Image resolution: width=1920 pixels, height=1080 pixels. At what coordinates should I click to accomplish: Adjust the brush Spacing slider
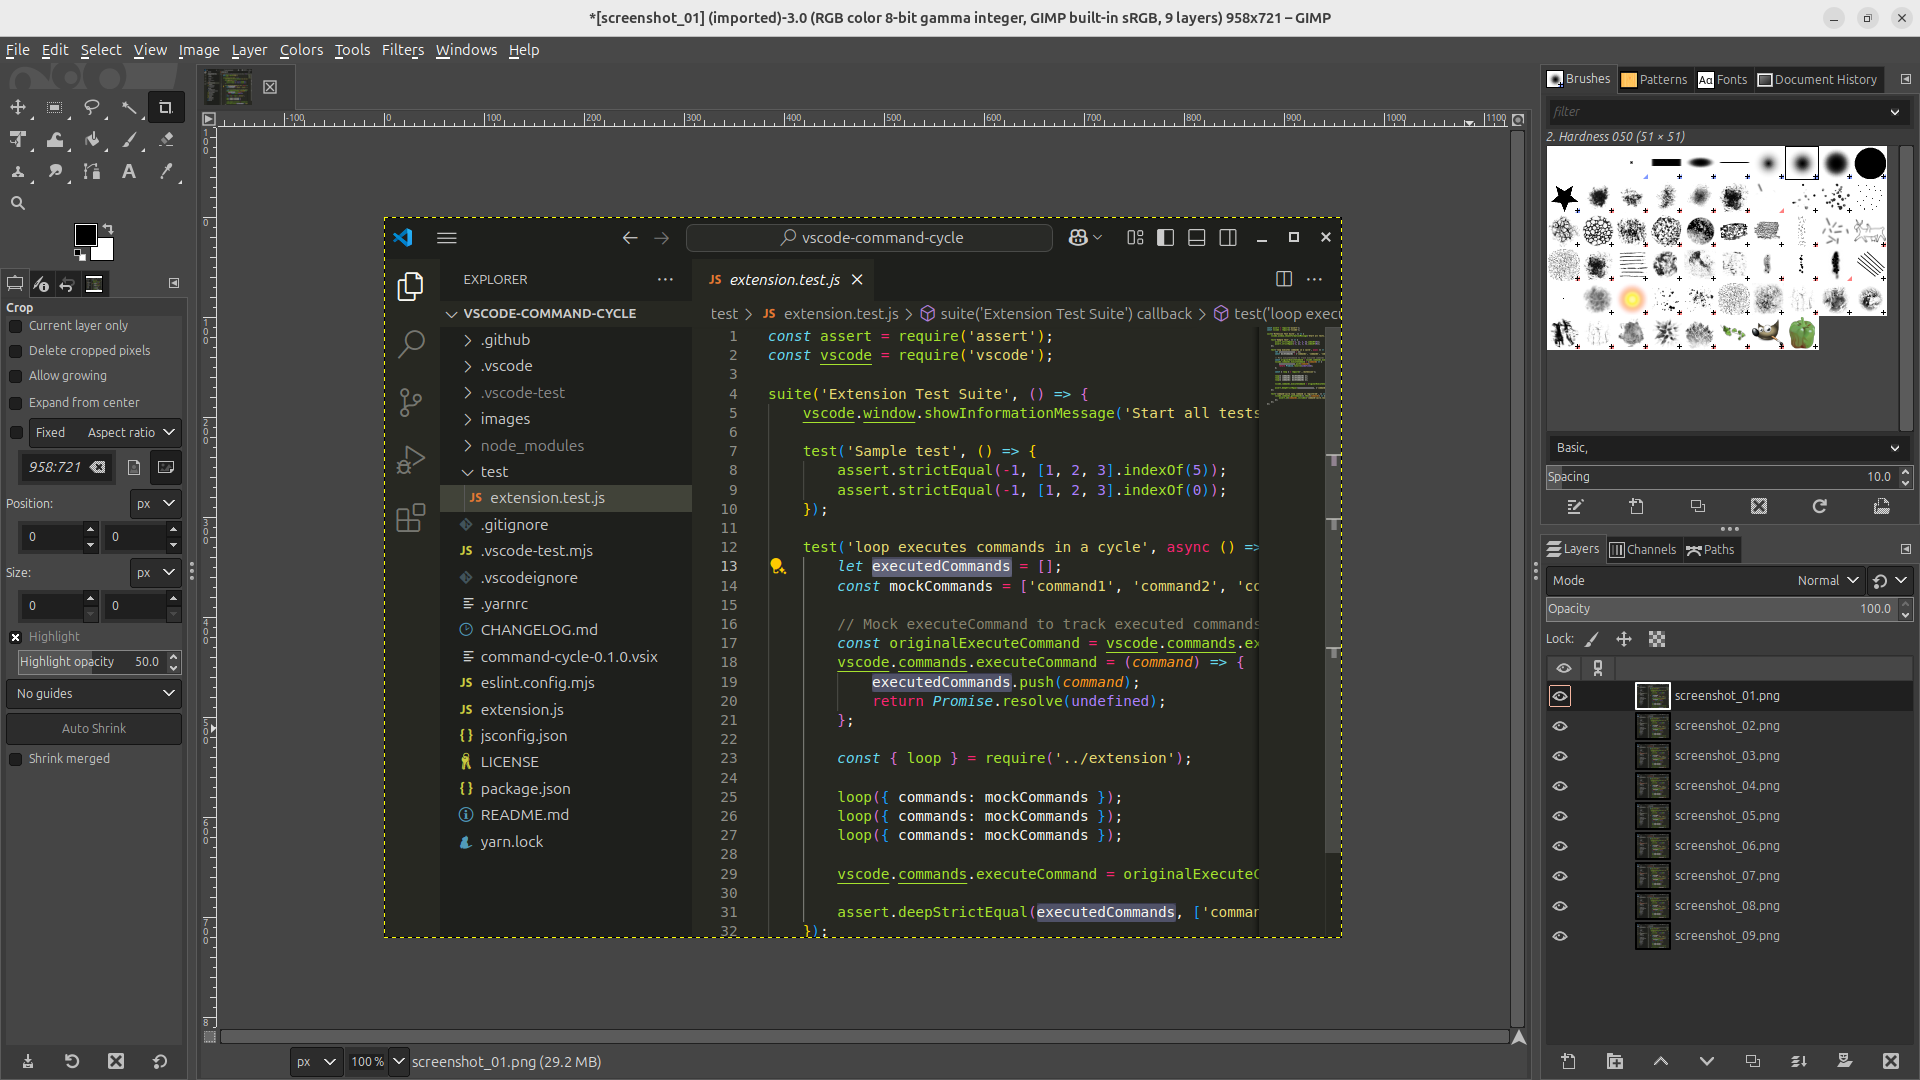1720,477
